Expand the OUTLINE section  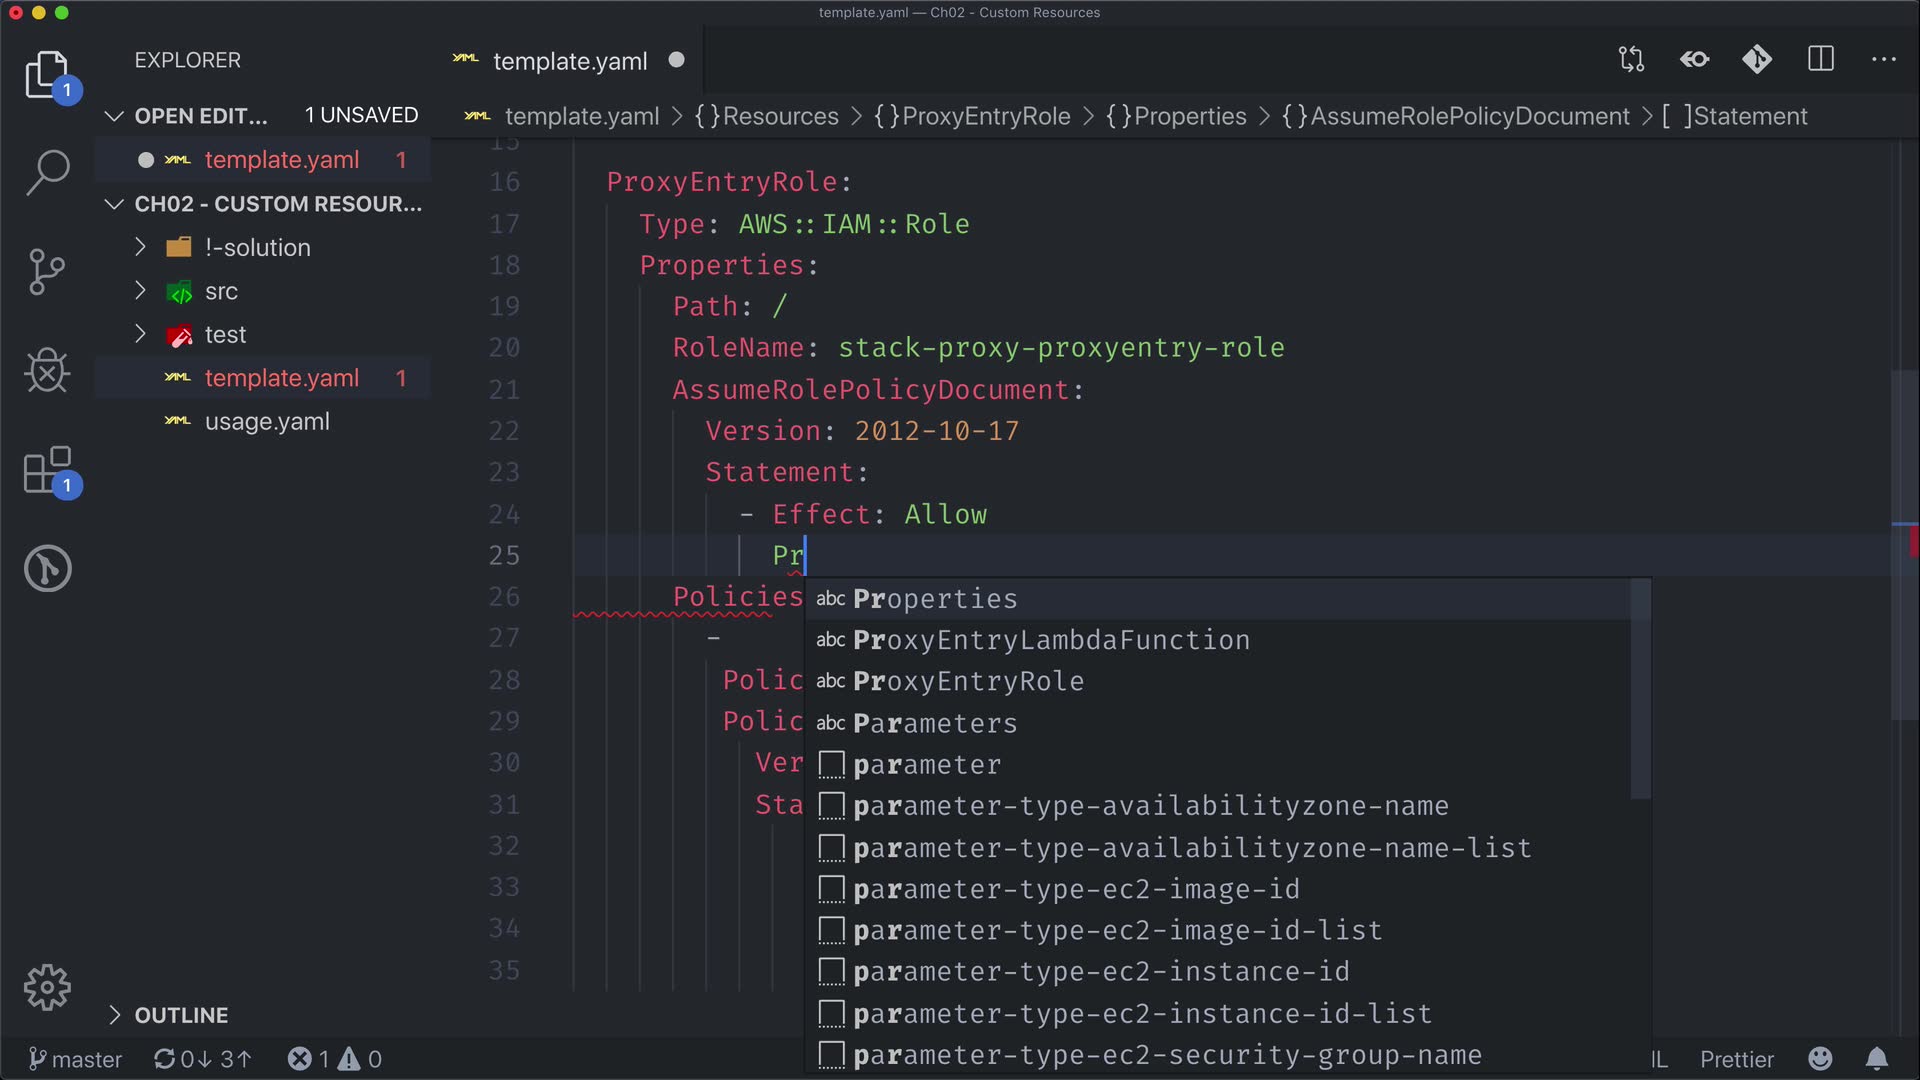pos(181,1015)
